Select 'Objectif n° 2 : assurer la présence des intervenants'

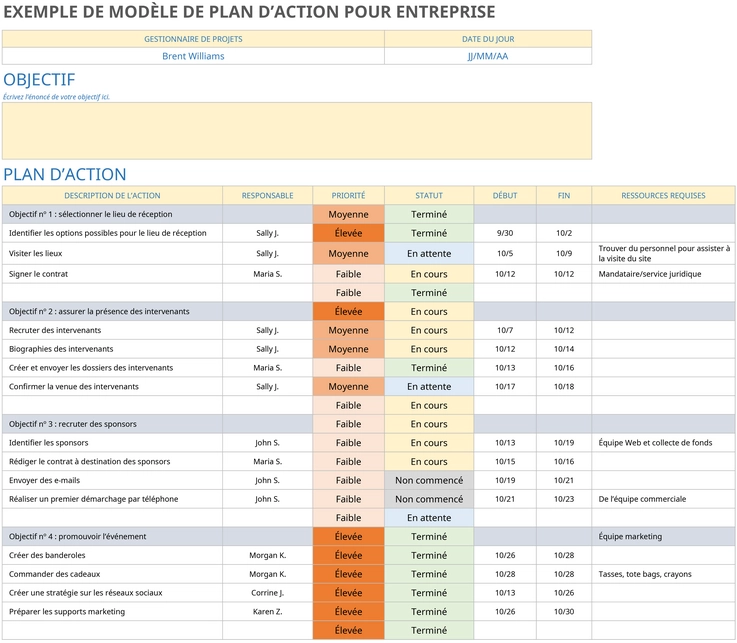[x=112, y=312]
